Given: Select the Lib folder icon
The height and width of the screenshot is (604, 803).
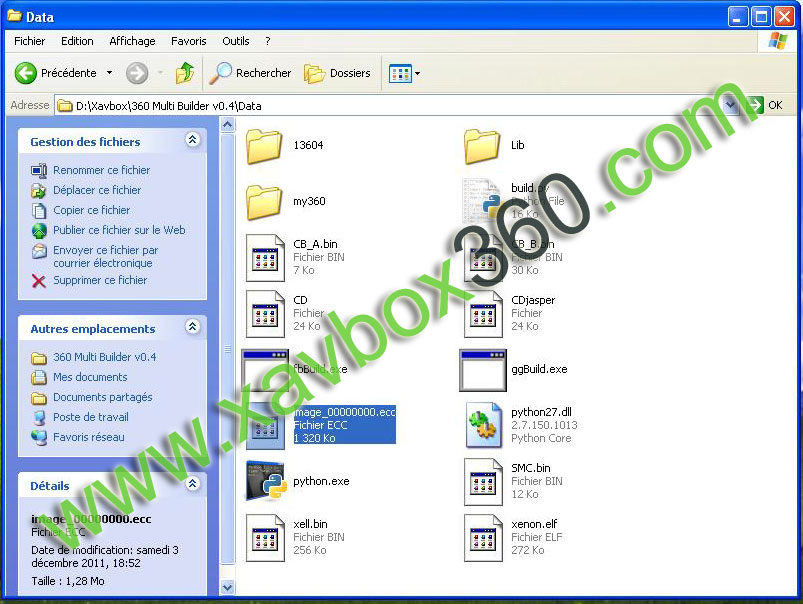Looking at the screenshot, I should coord(482,147).
